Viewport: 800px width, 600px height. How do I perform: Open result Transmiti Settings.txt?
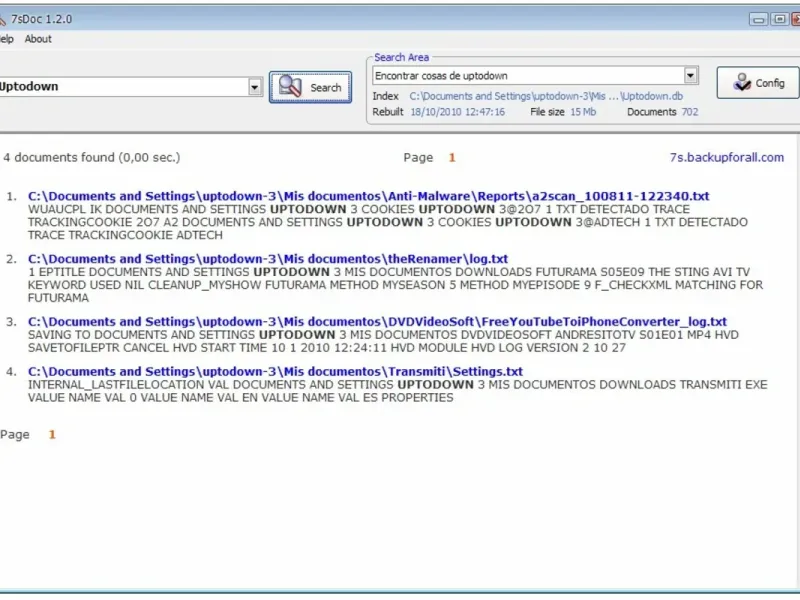click(276, 371)
